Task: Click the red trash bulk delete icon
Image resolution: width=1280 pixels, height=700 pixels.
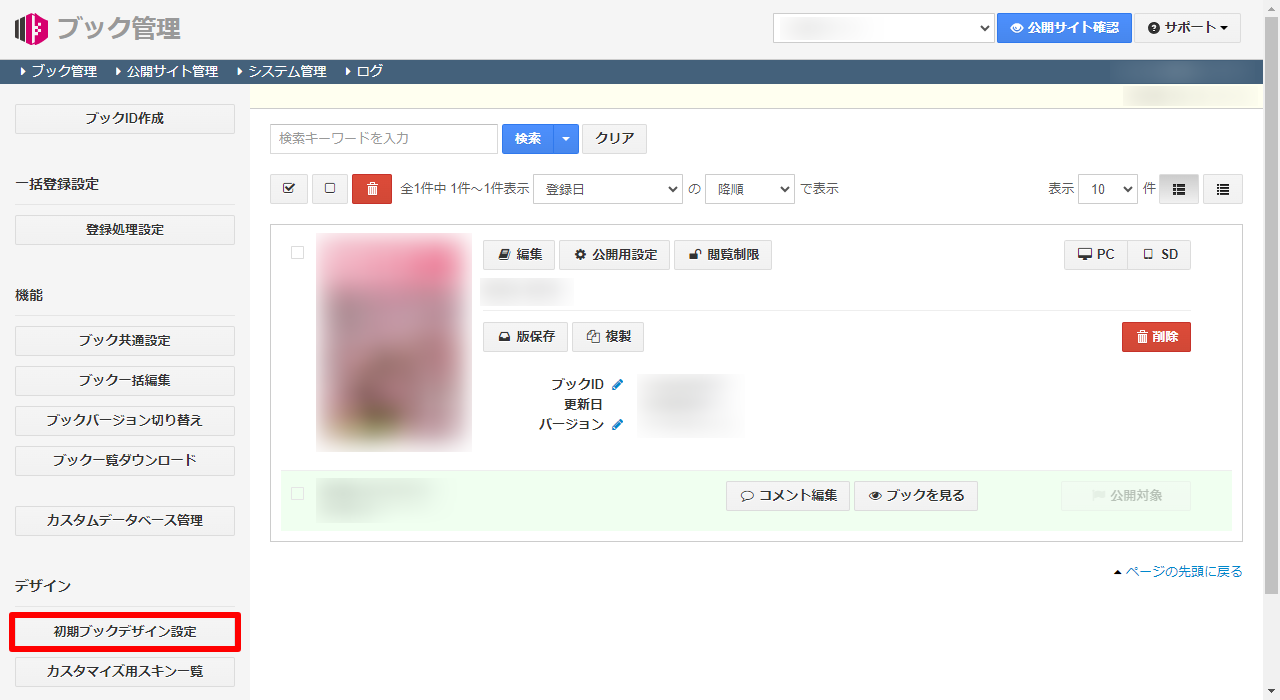Action: point(372,189)
